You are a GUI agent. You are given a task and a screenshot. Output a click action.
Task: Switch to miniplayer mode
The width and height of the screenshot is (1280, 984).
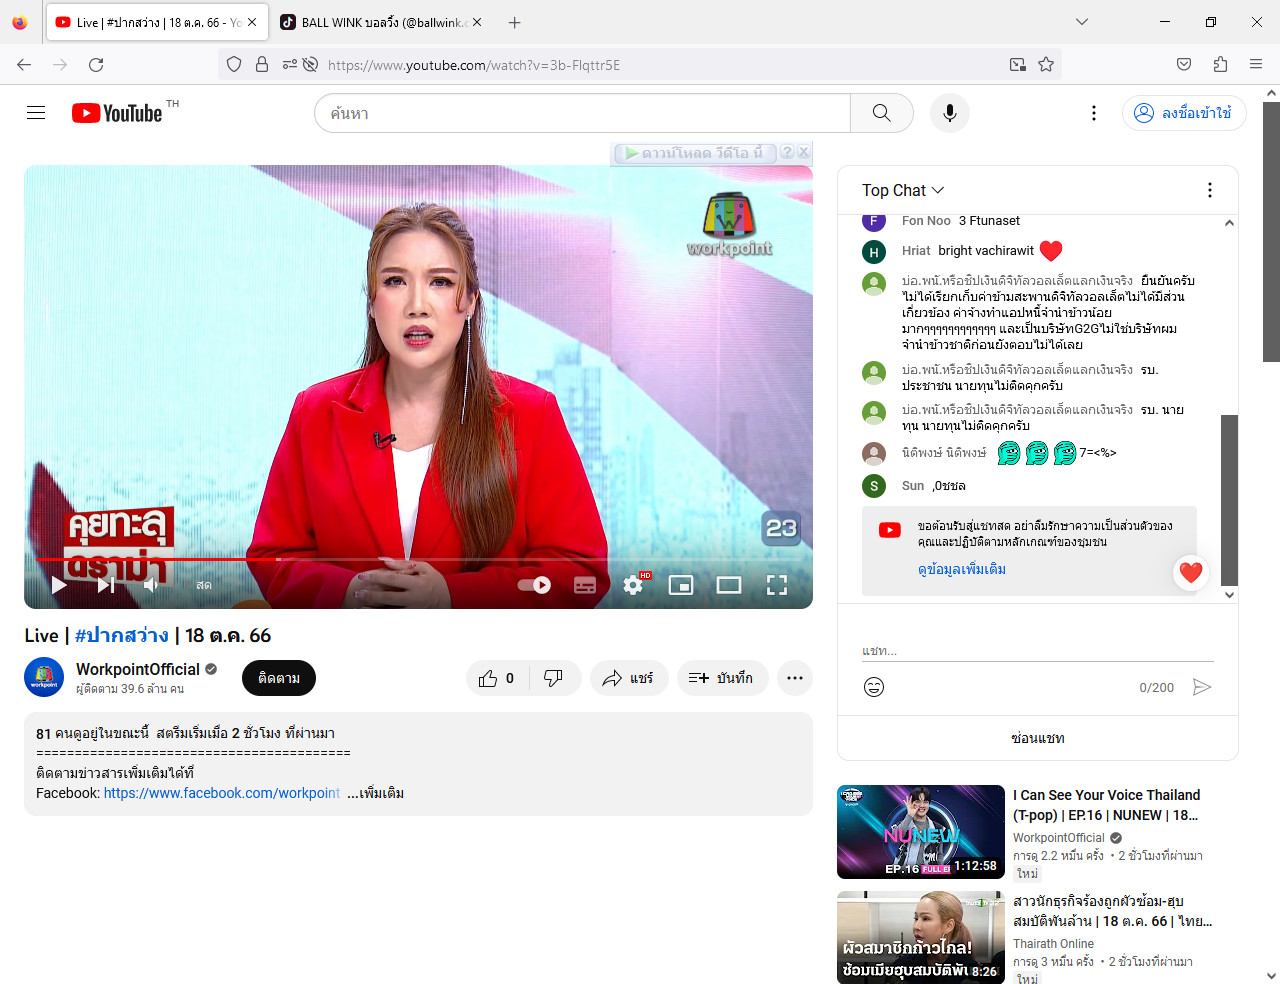coord(681,585)
